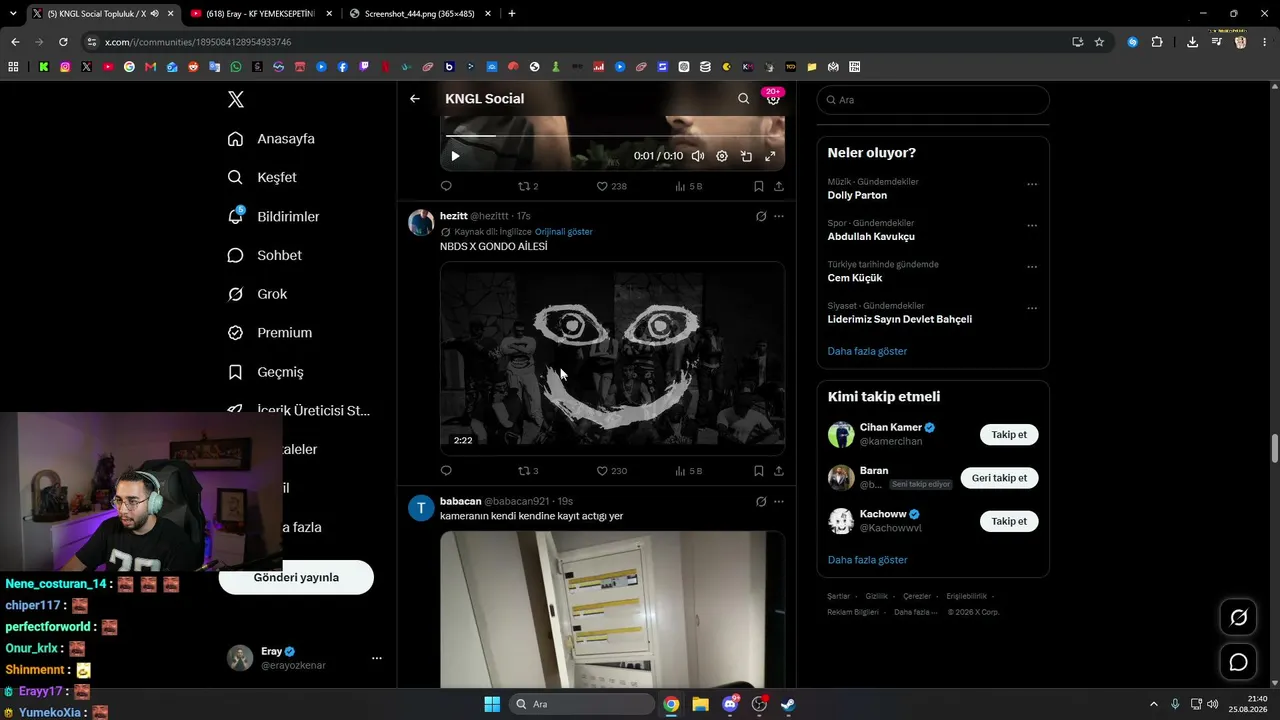Seek along the top video's progress bar

[612, 135]
